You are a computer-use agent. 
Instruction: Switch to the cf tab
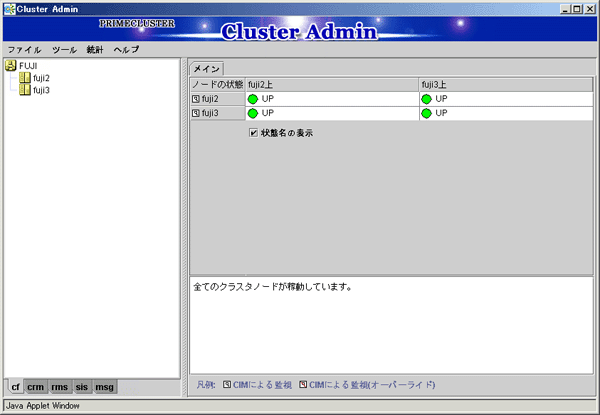[x=15, y=387]
